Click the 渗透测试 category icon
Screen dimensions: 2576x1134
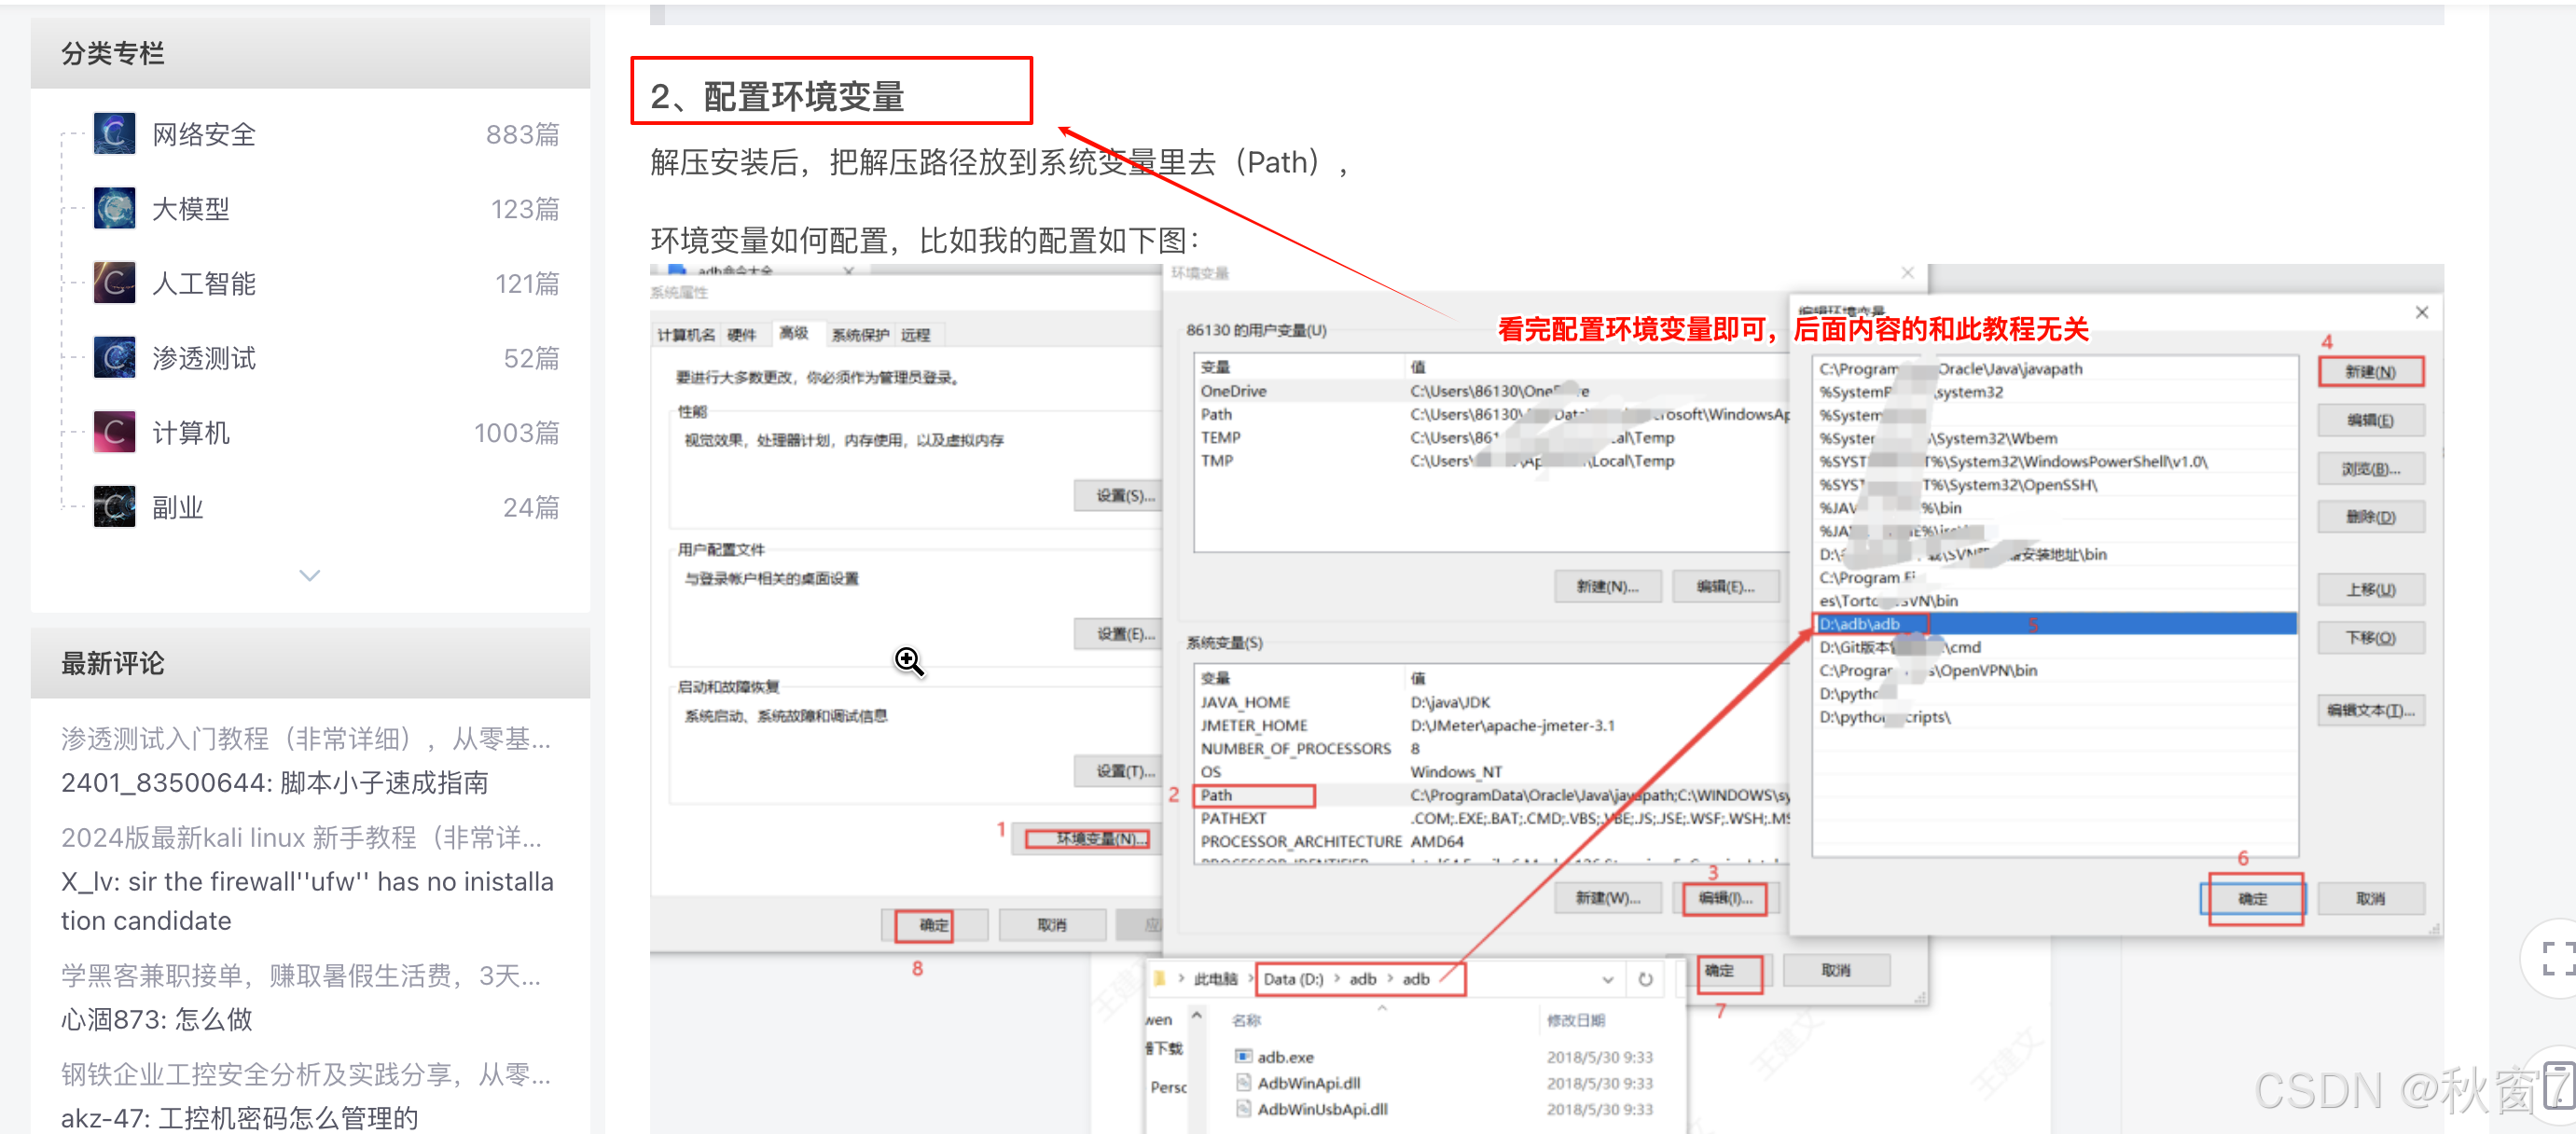click(114, 357)
